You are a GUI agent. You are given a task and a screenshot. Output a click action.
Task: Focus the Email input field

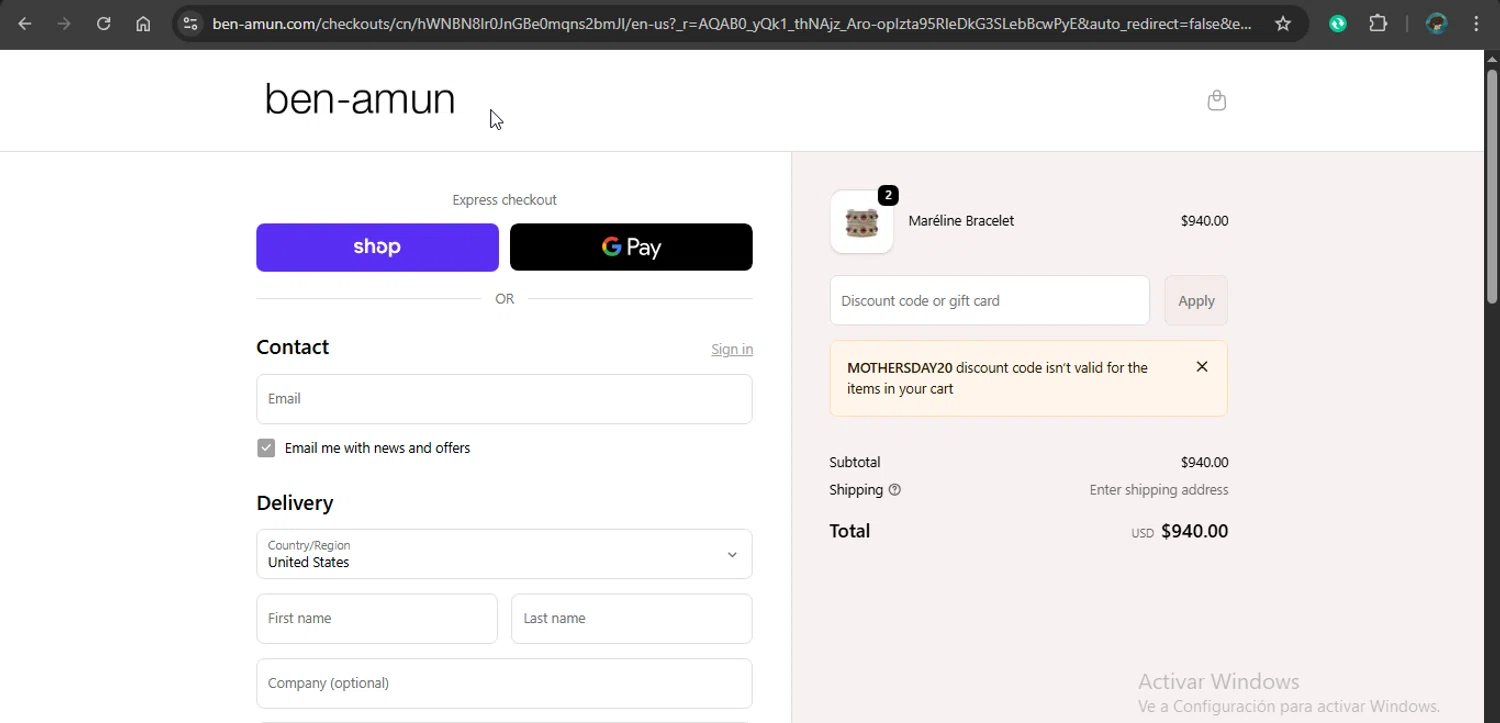point(504,399)
